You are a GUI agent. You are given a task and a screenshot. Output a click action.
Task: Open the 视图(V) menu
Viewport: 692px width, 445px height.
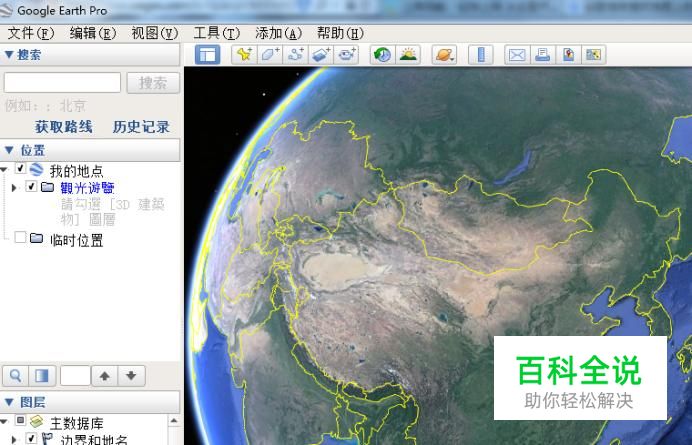pos(154,33)
